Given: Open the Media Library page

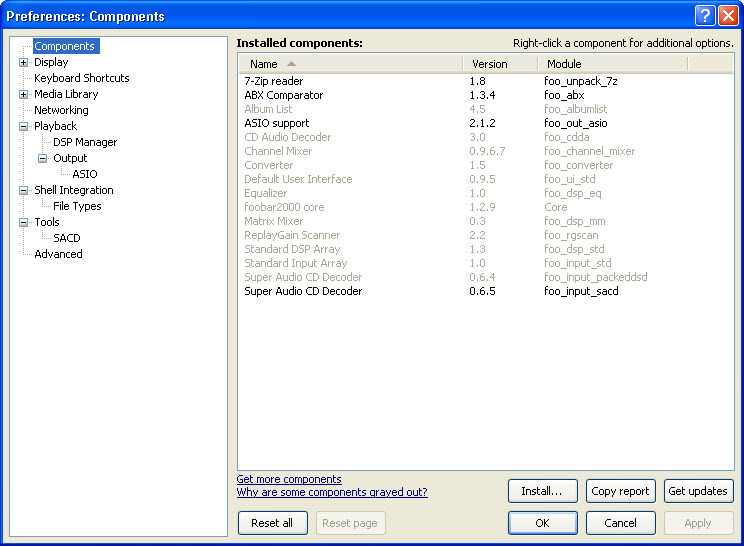Looking at the screenshot, I should 66,94.
